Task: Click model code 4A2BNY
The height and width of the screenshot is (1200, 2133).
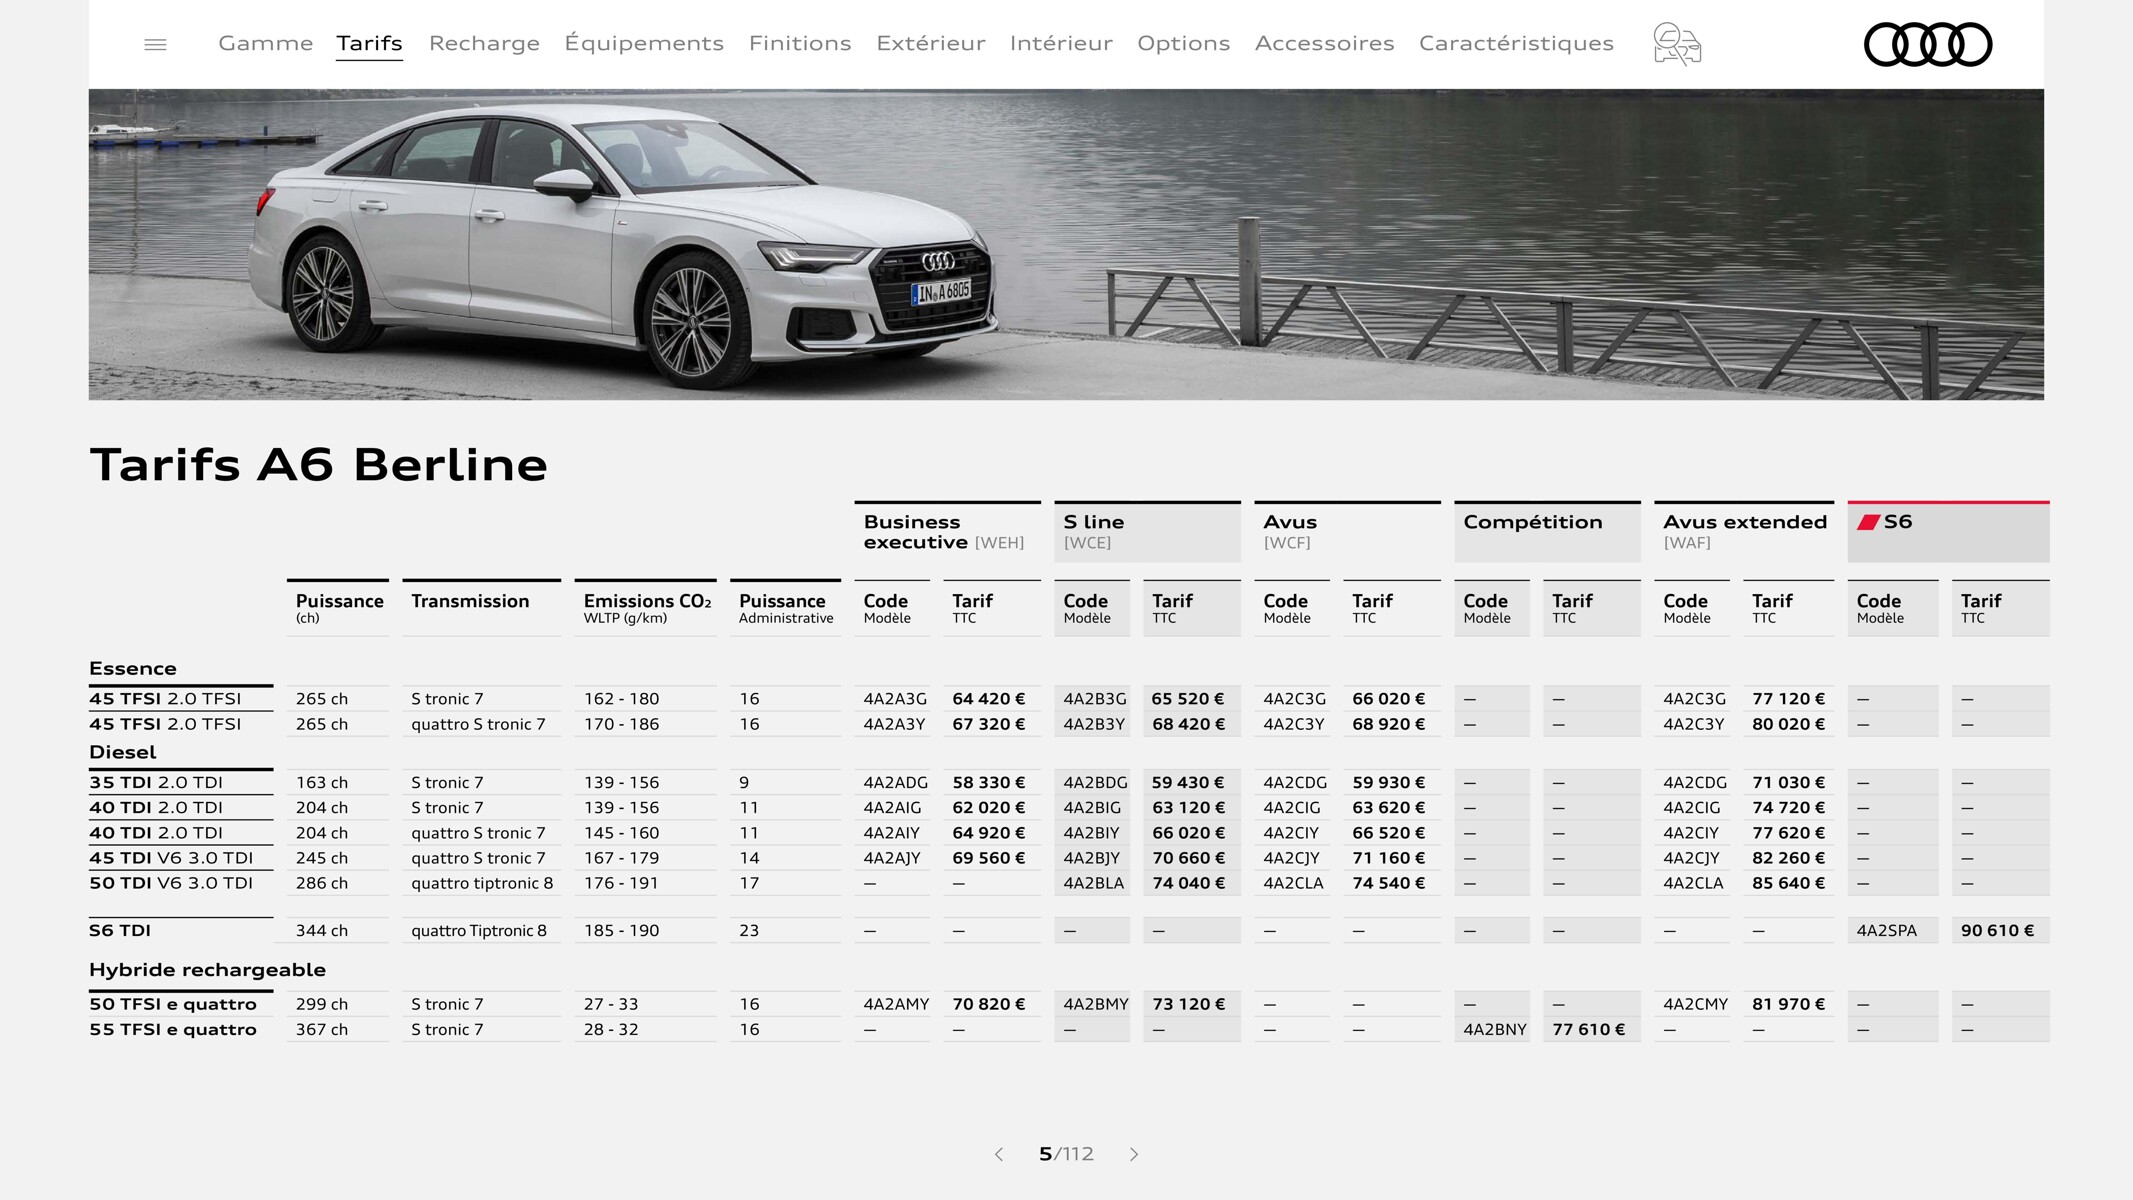Action: click(1495, 1030)
